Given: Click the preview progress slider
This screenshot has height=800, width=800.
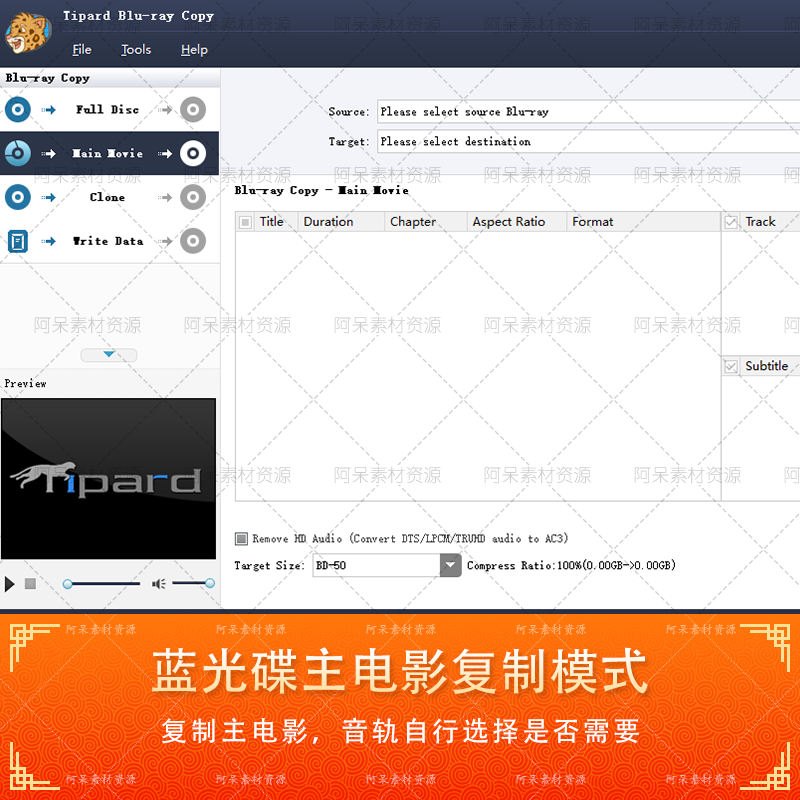Looking at the screenshot, I should tap(101, 584).
